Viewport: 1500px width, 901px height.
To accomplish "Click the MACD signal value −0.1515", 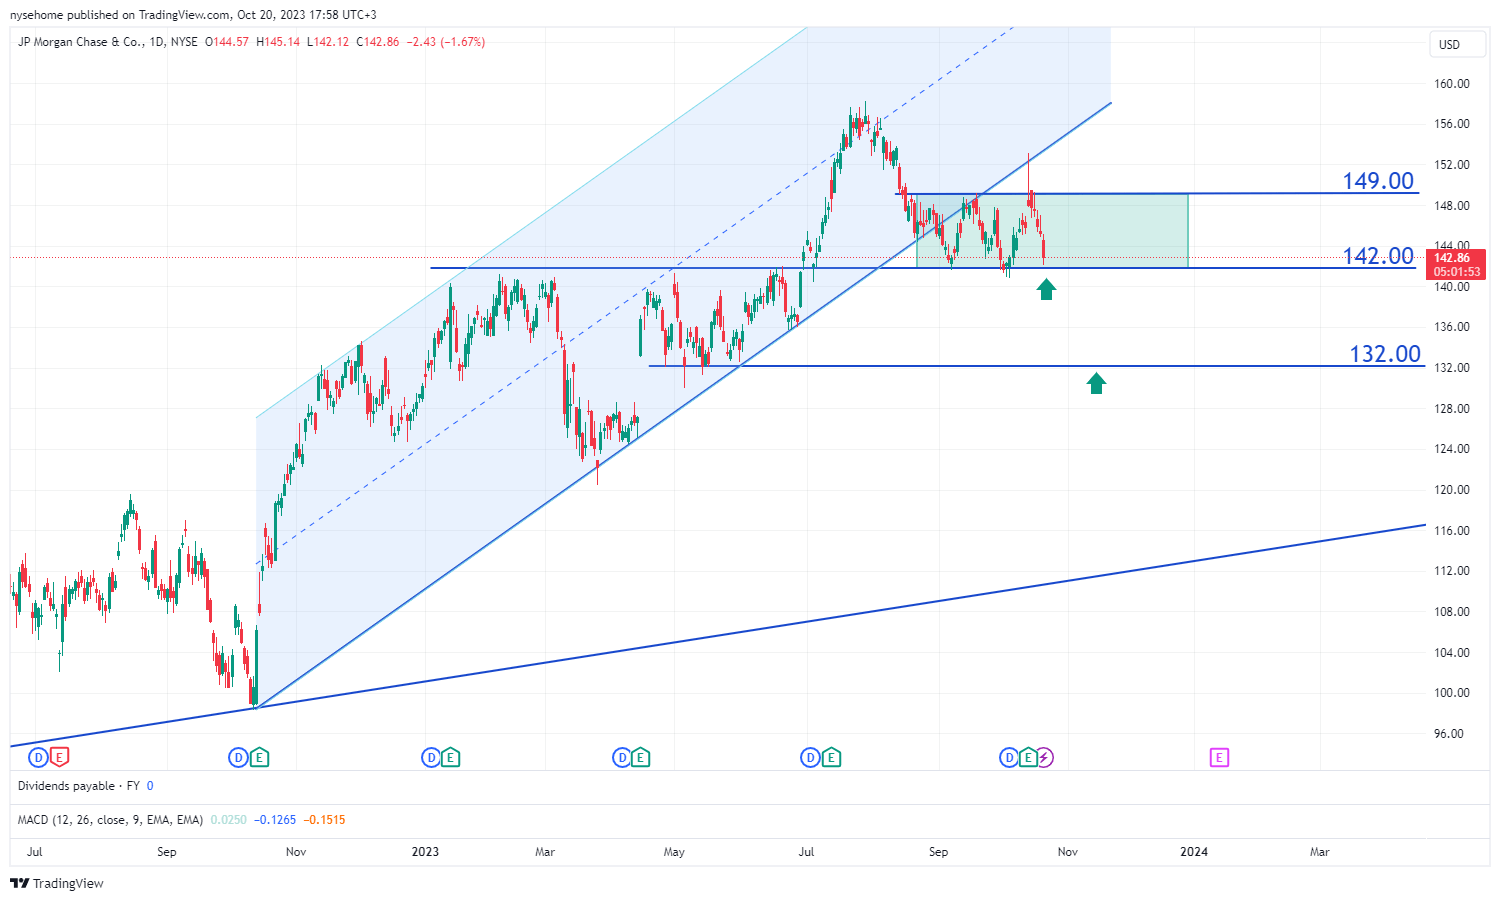I will [x=324, y=820].
